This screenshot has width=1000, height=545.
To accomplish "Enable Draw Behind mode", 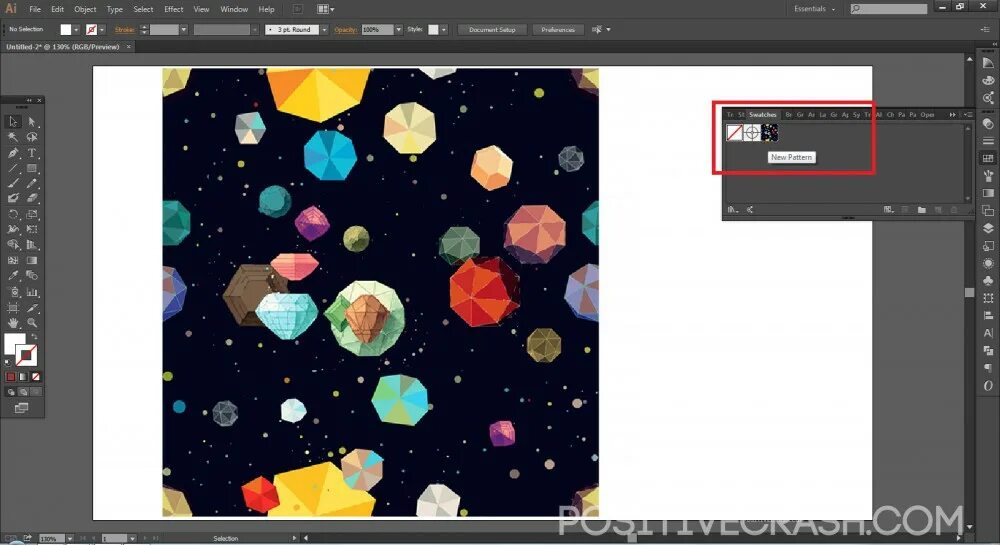I will (x=24, y=392).
